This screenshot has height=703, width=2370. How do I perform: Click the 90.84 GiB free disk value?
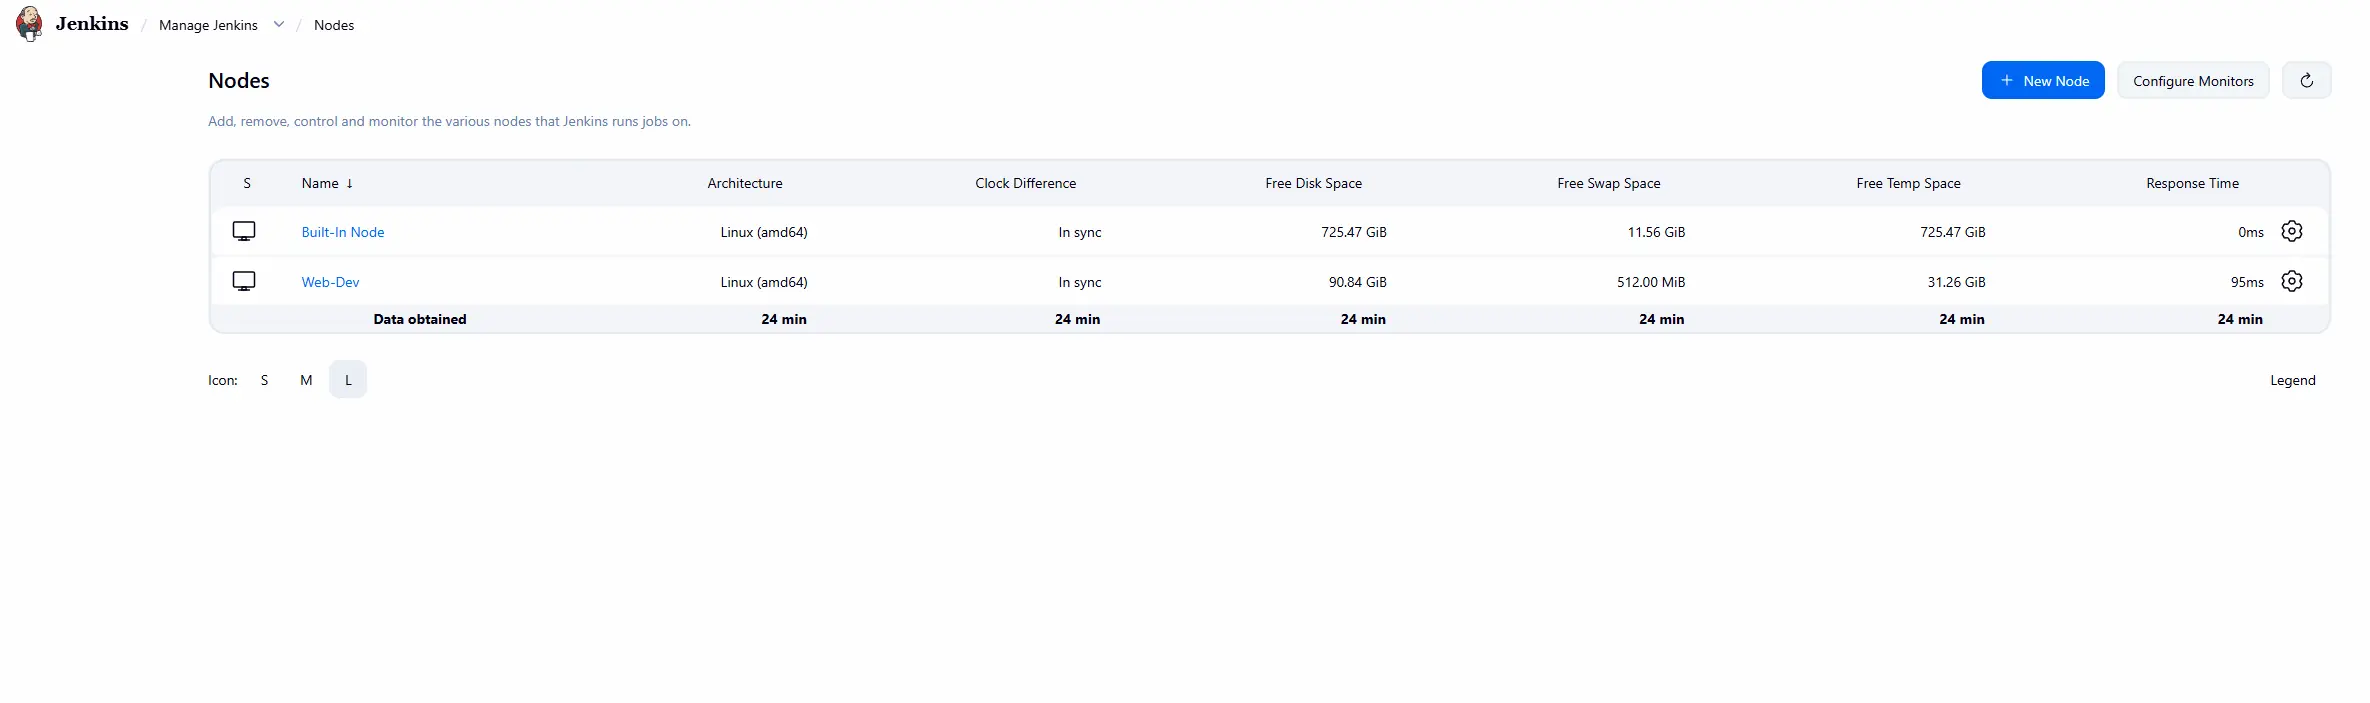[1358, 282]
